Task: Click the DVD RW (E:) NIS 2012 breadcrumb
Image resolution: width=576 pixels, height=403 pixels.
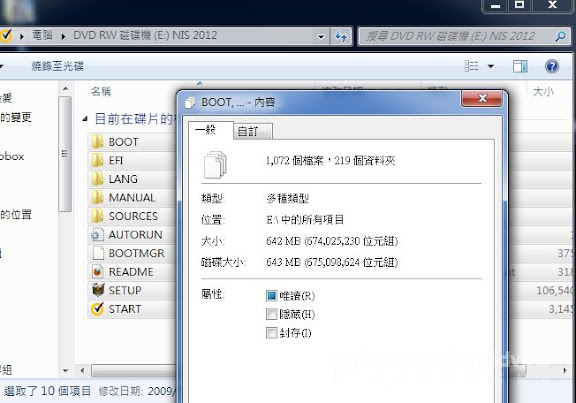Action: [145, 35]
